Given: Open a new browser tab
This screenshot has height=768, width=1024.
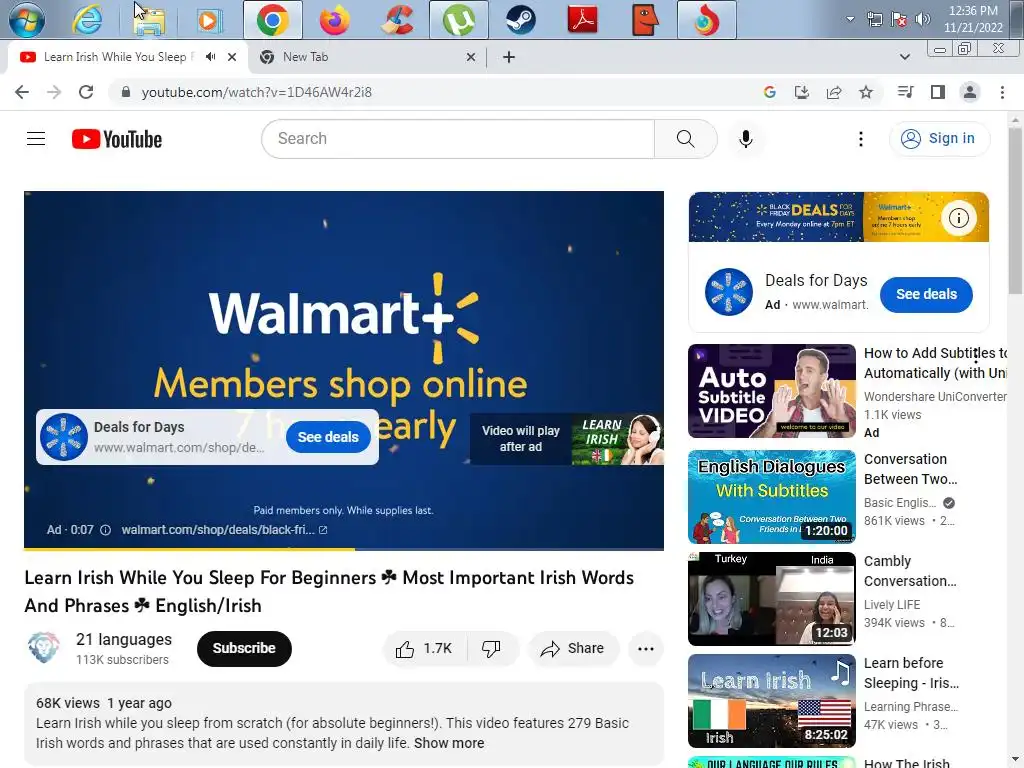Looking at the screenshot, I should (509, 57).
